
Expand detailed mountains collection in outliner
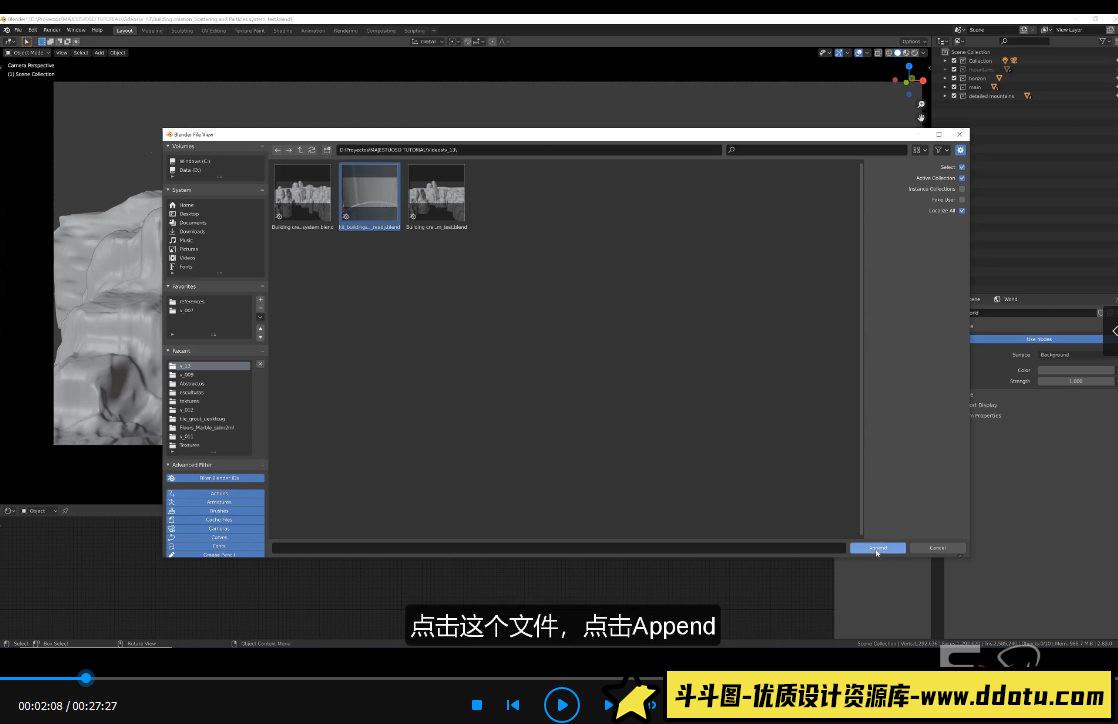(x=945, y=96)
